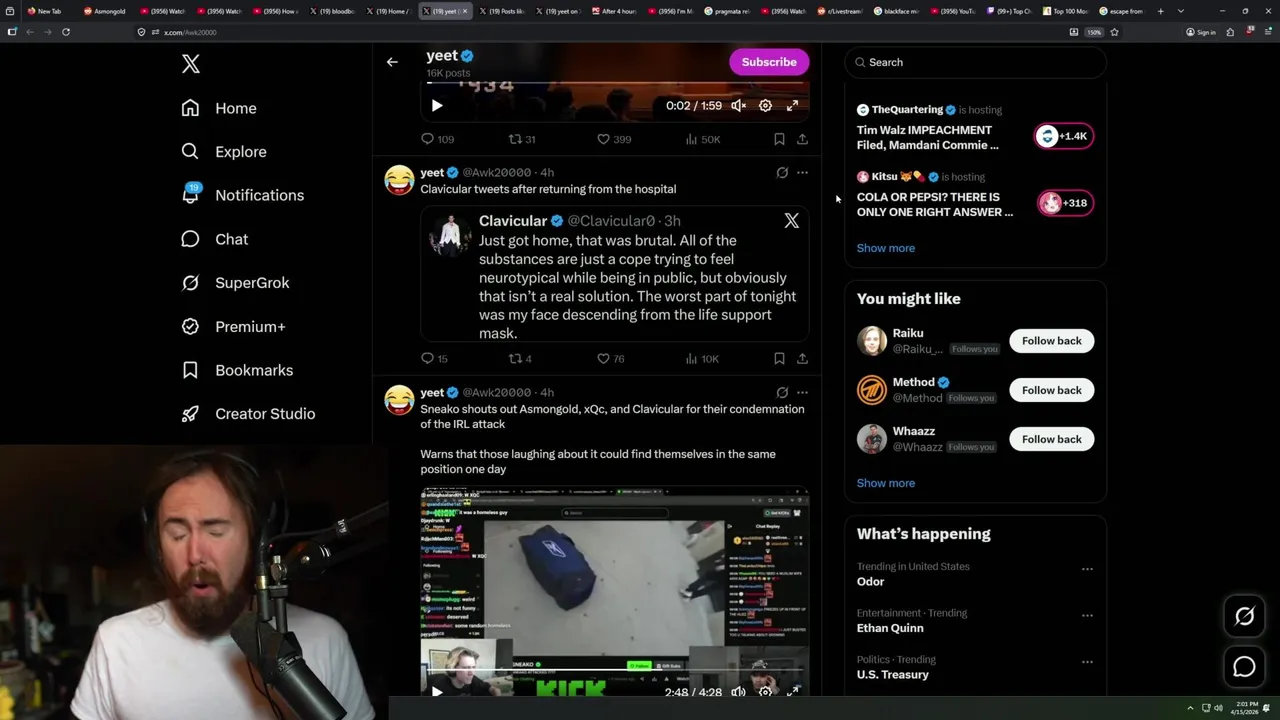Image resolution: width=1280 pixels, height=720 pixels.
Task: Open more options on Sneako shouts out post
Action: (802, 393)
